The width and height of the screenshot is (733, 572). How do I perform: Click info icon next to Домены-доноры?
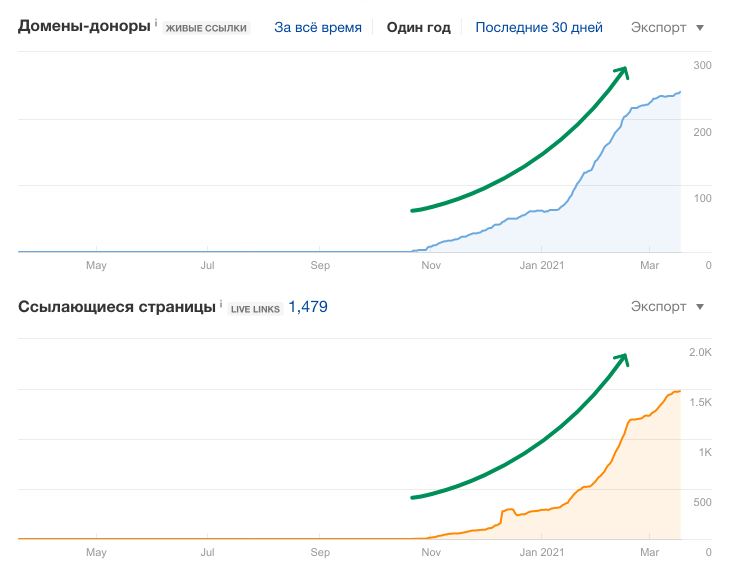[156, 23]
